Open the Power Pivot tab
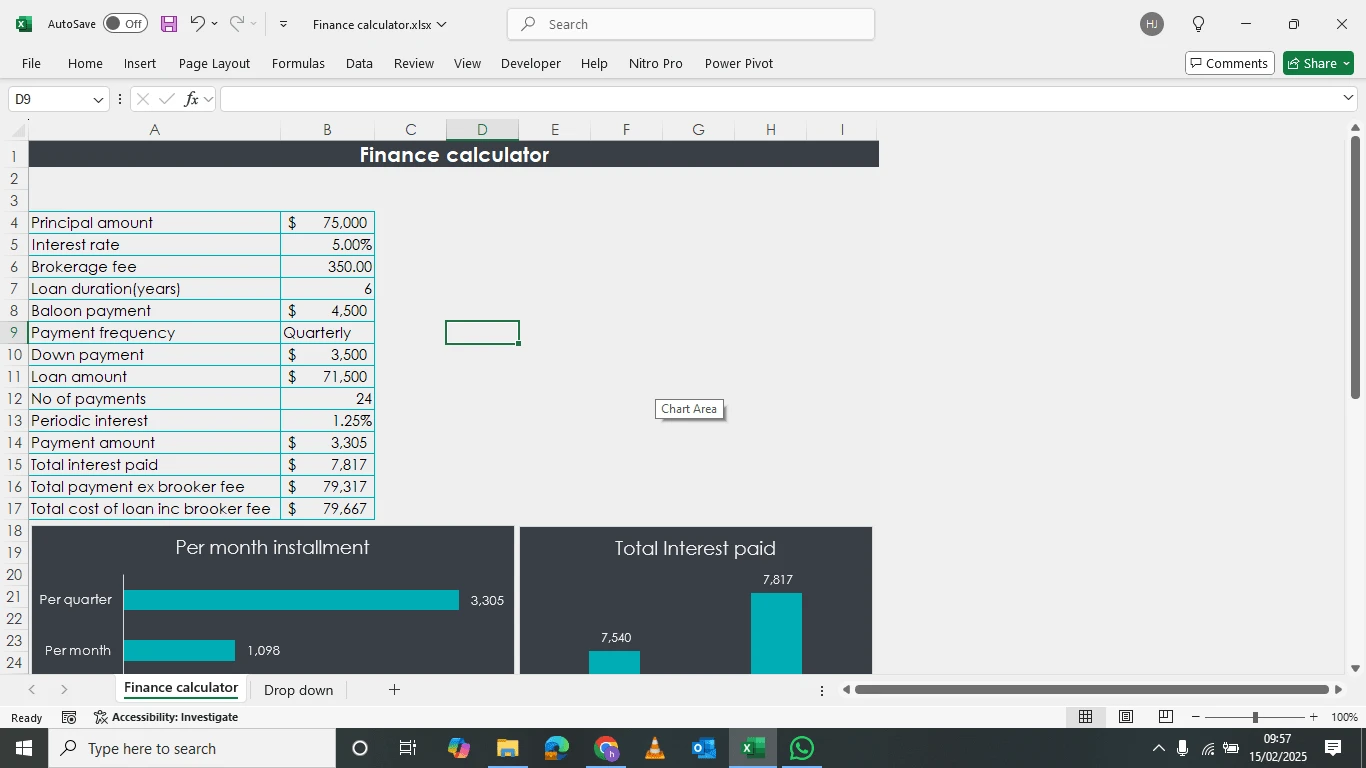Image resolution: width=1366 pixels, height=768 pixels. (739, 63)
